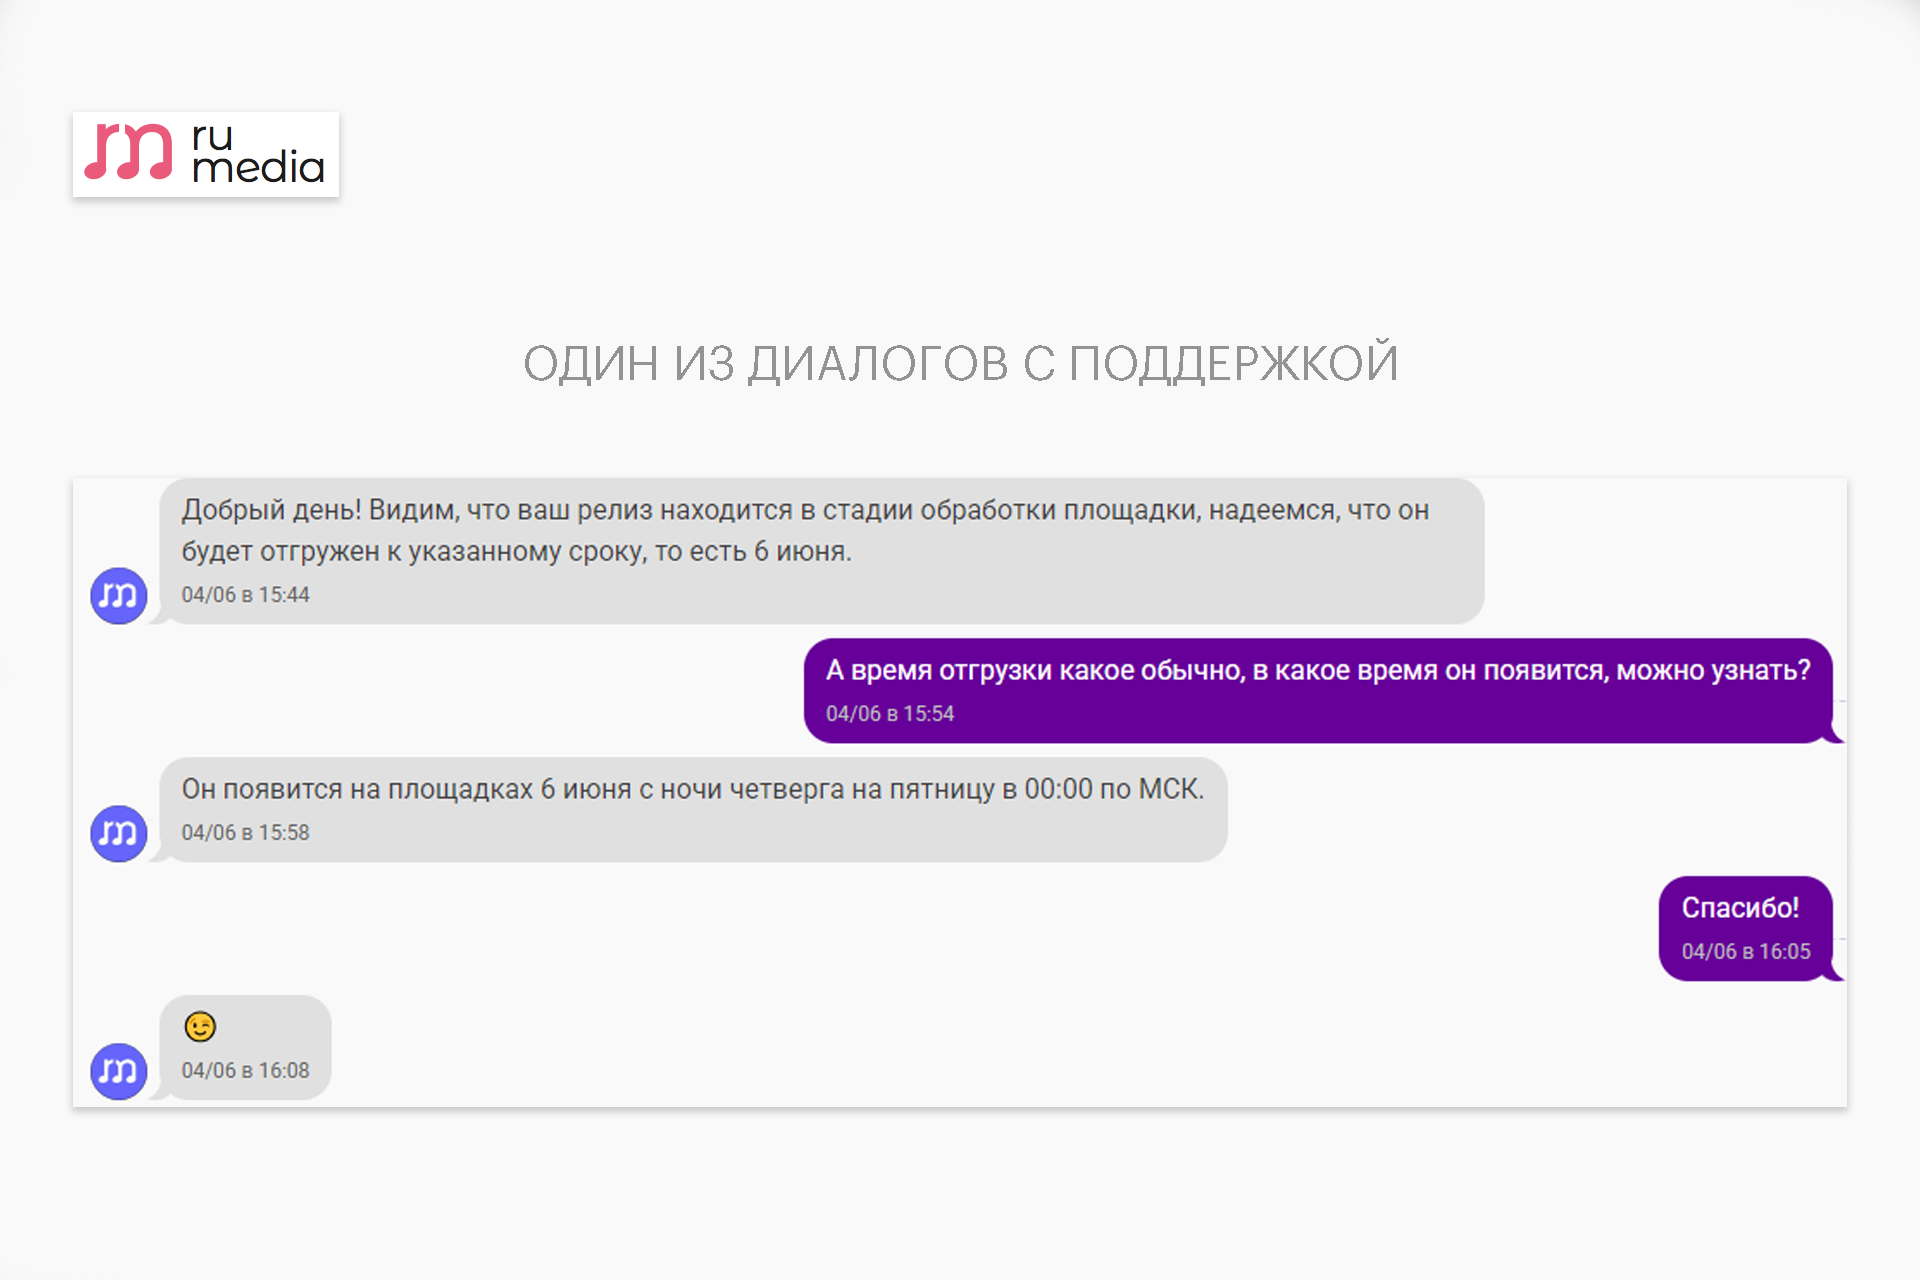
Task: Click the timestamp 04/06 в 15:58
Action: coord(245,833)
